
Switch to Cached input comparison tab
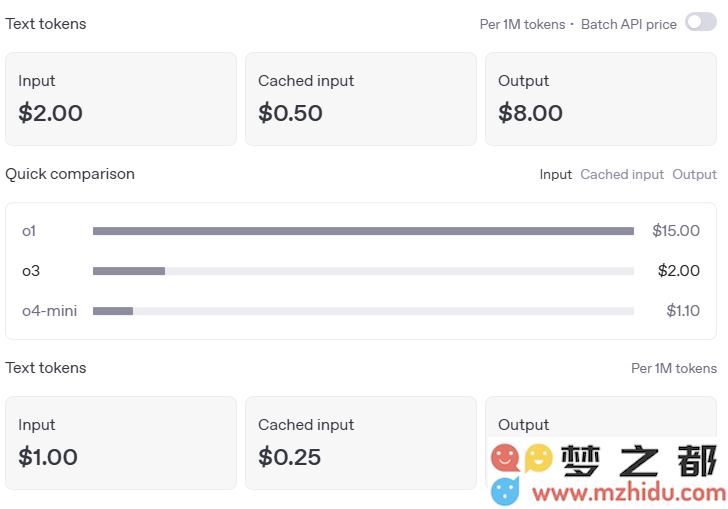[x=622, y=174]
